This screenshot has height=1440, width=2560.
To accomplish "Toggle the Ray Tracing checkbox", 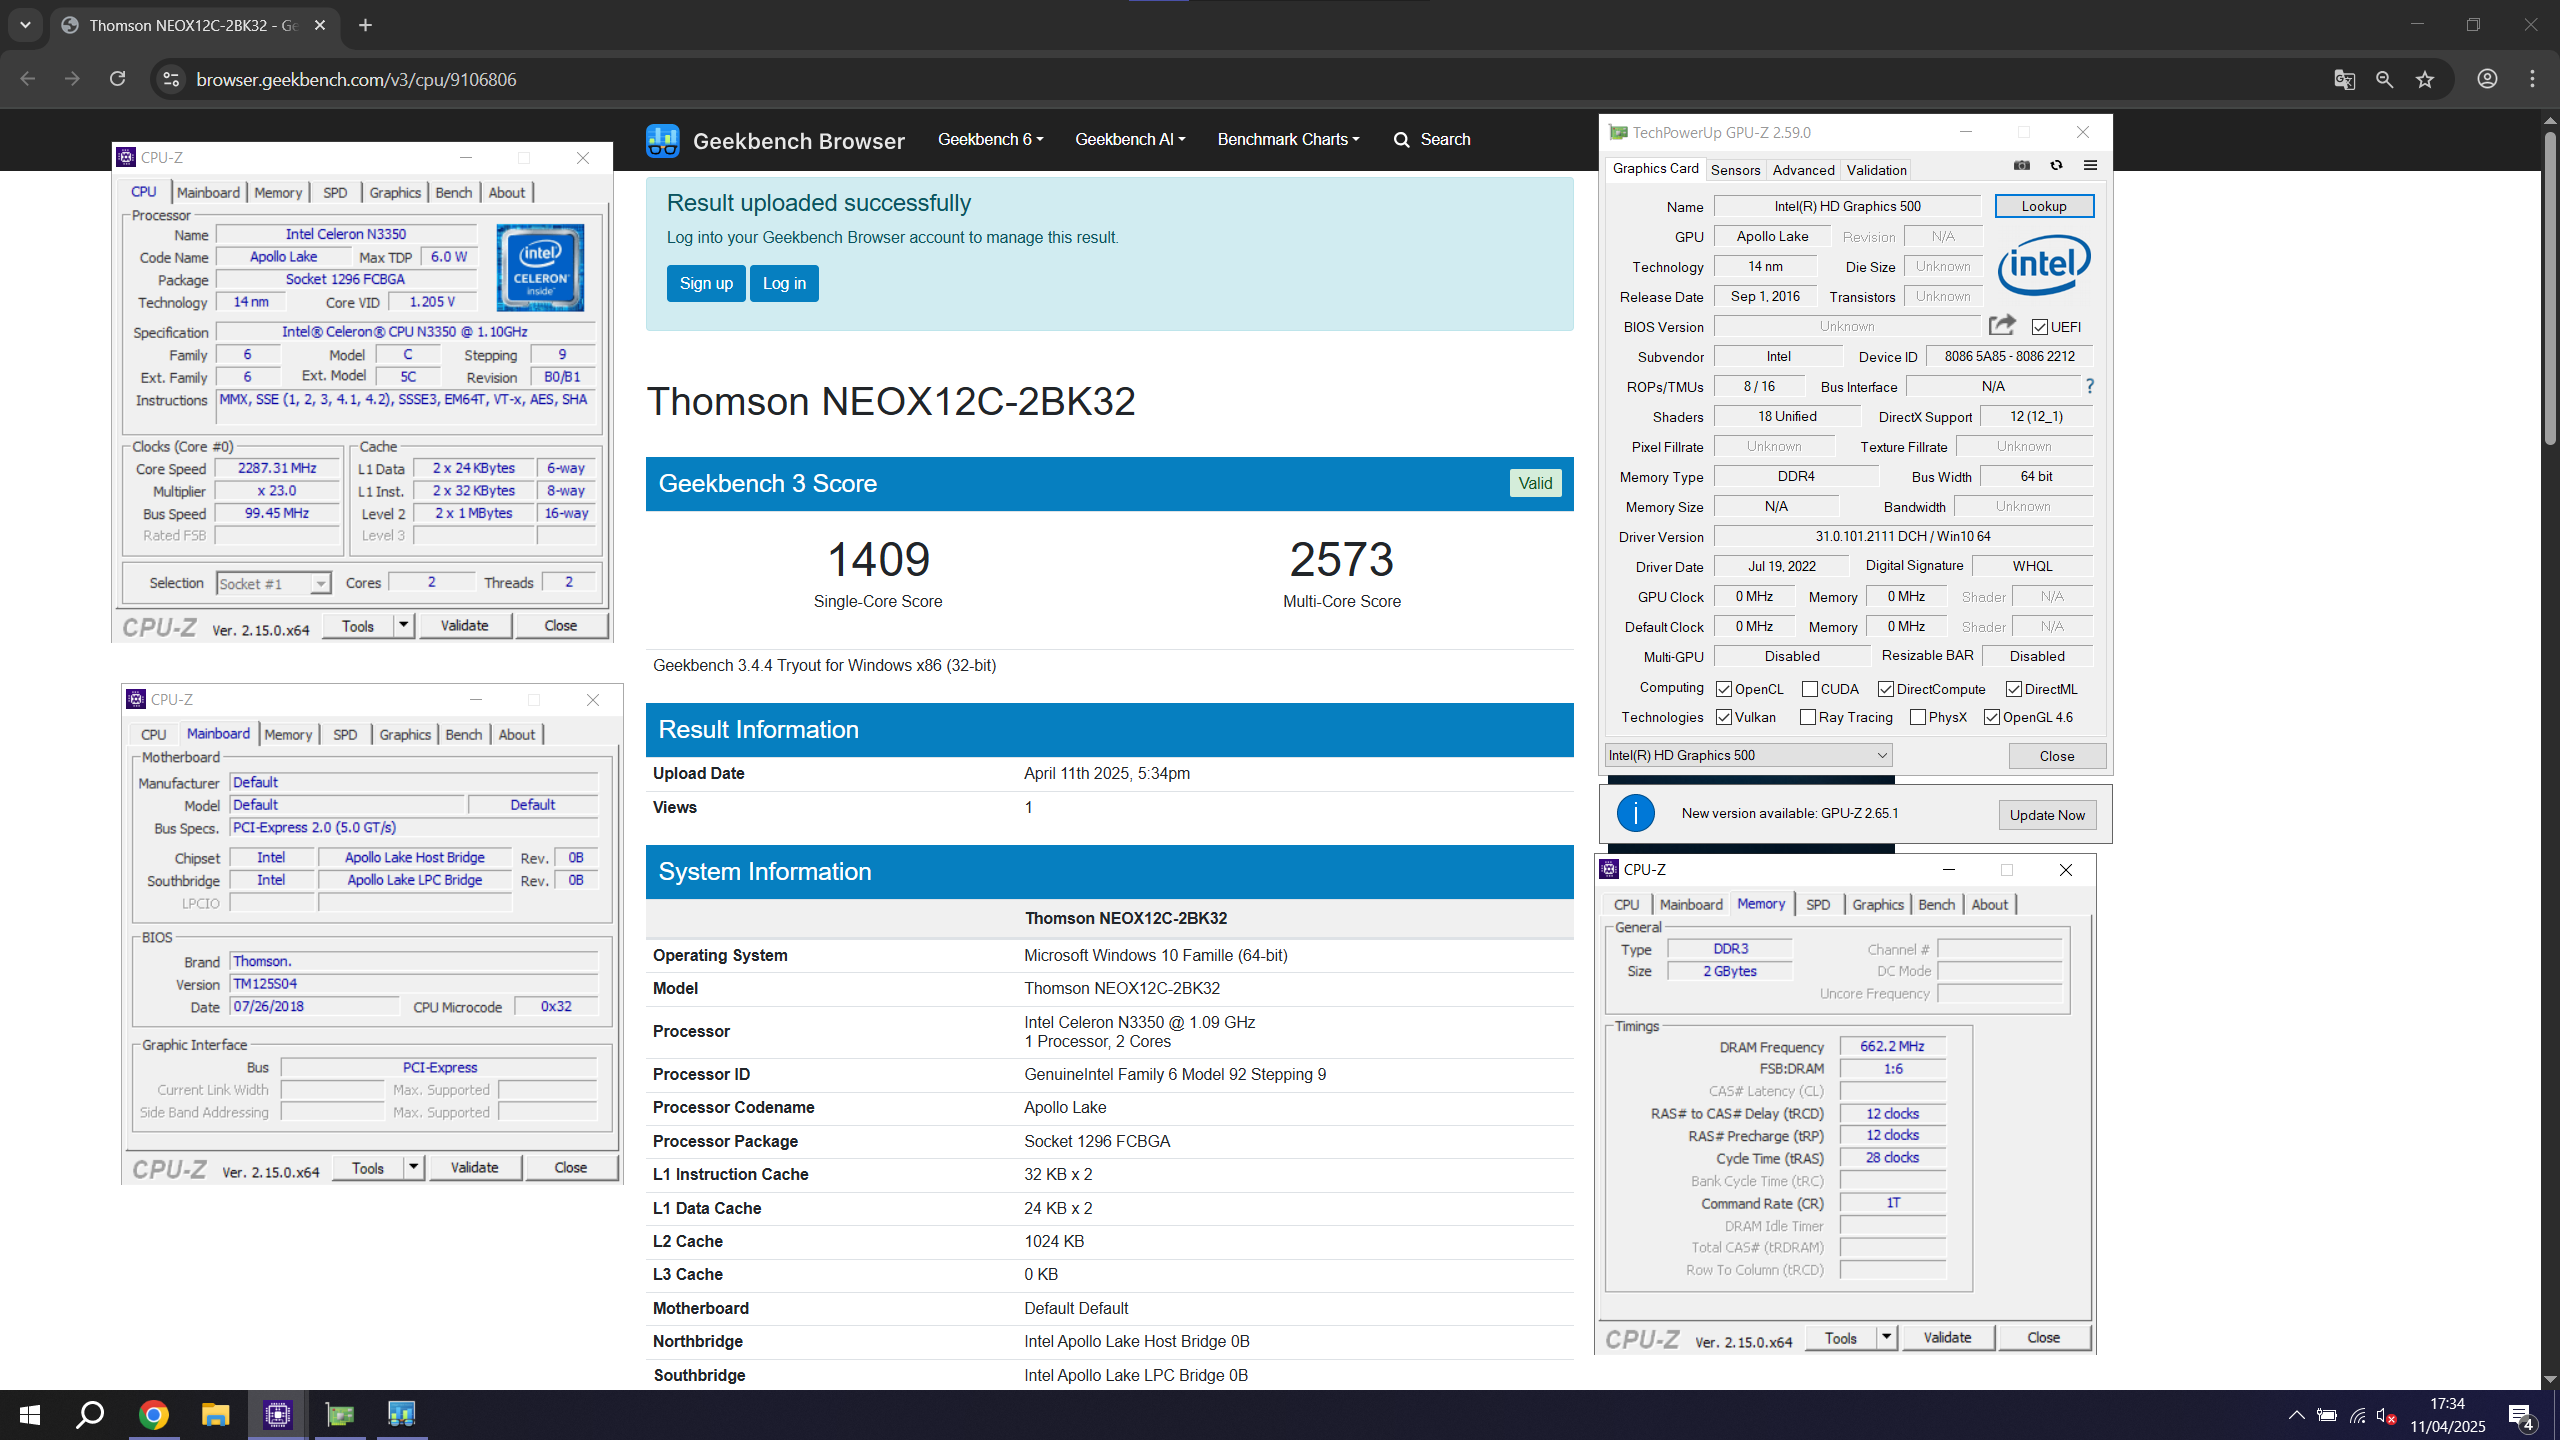I will click(1808, 717).
